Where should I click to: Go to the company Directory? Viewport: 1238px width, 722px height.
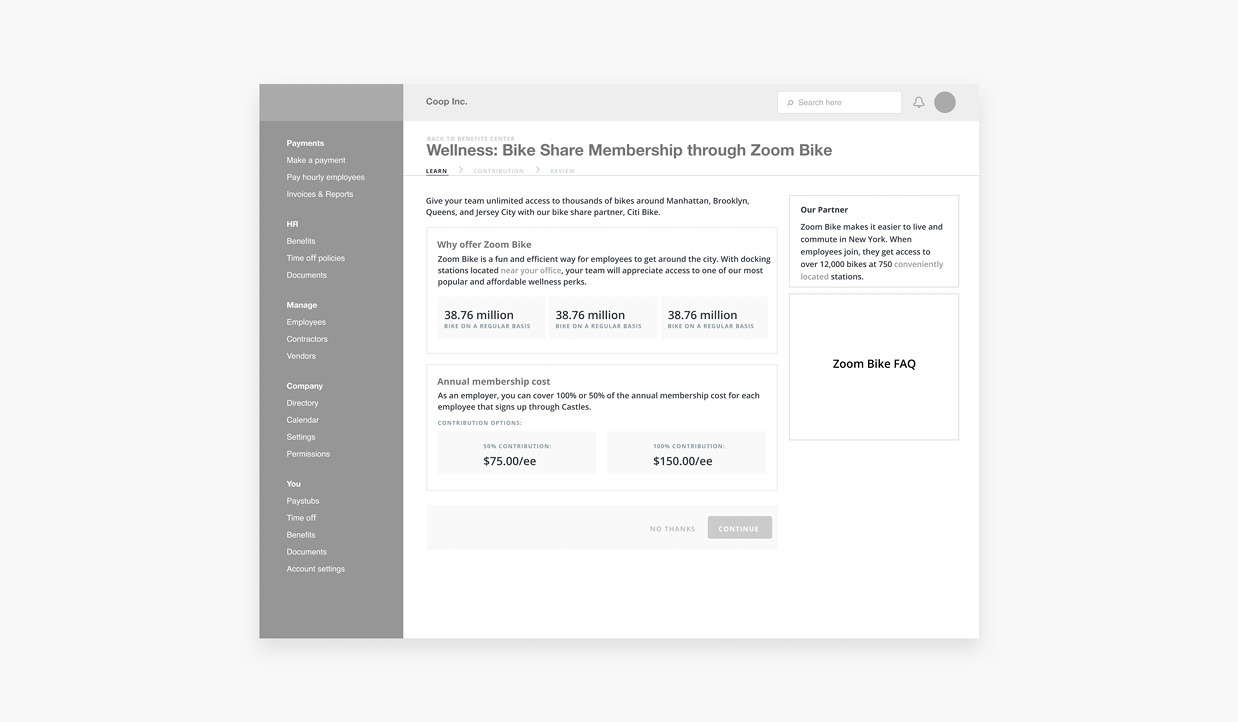click(x=303, y=403)
